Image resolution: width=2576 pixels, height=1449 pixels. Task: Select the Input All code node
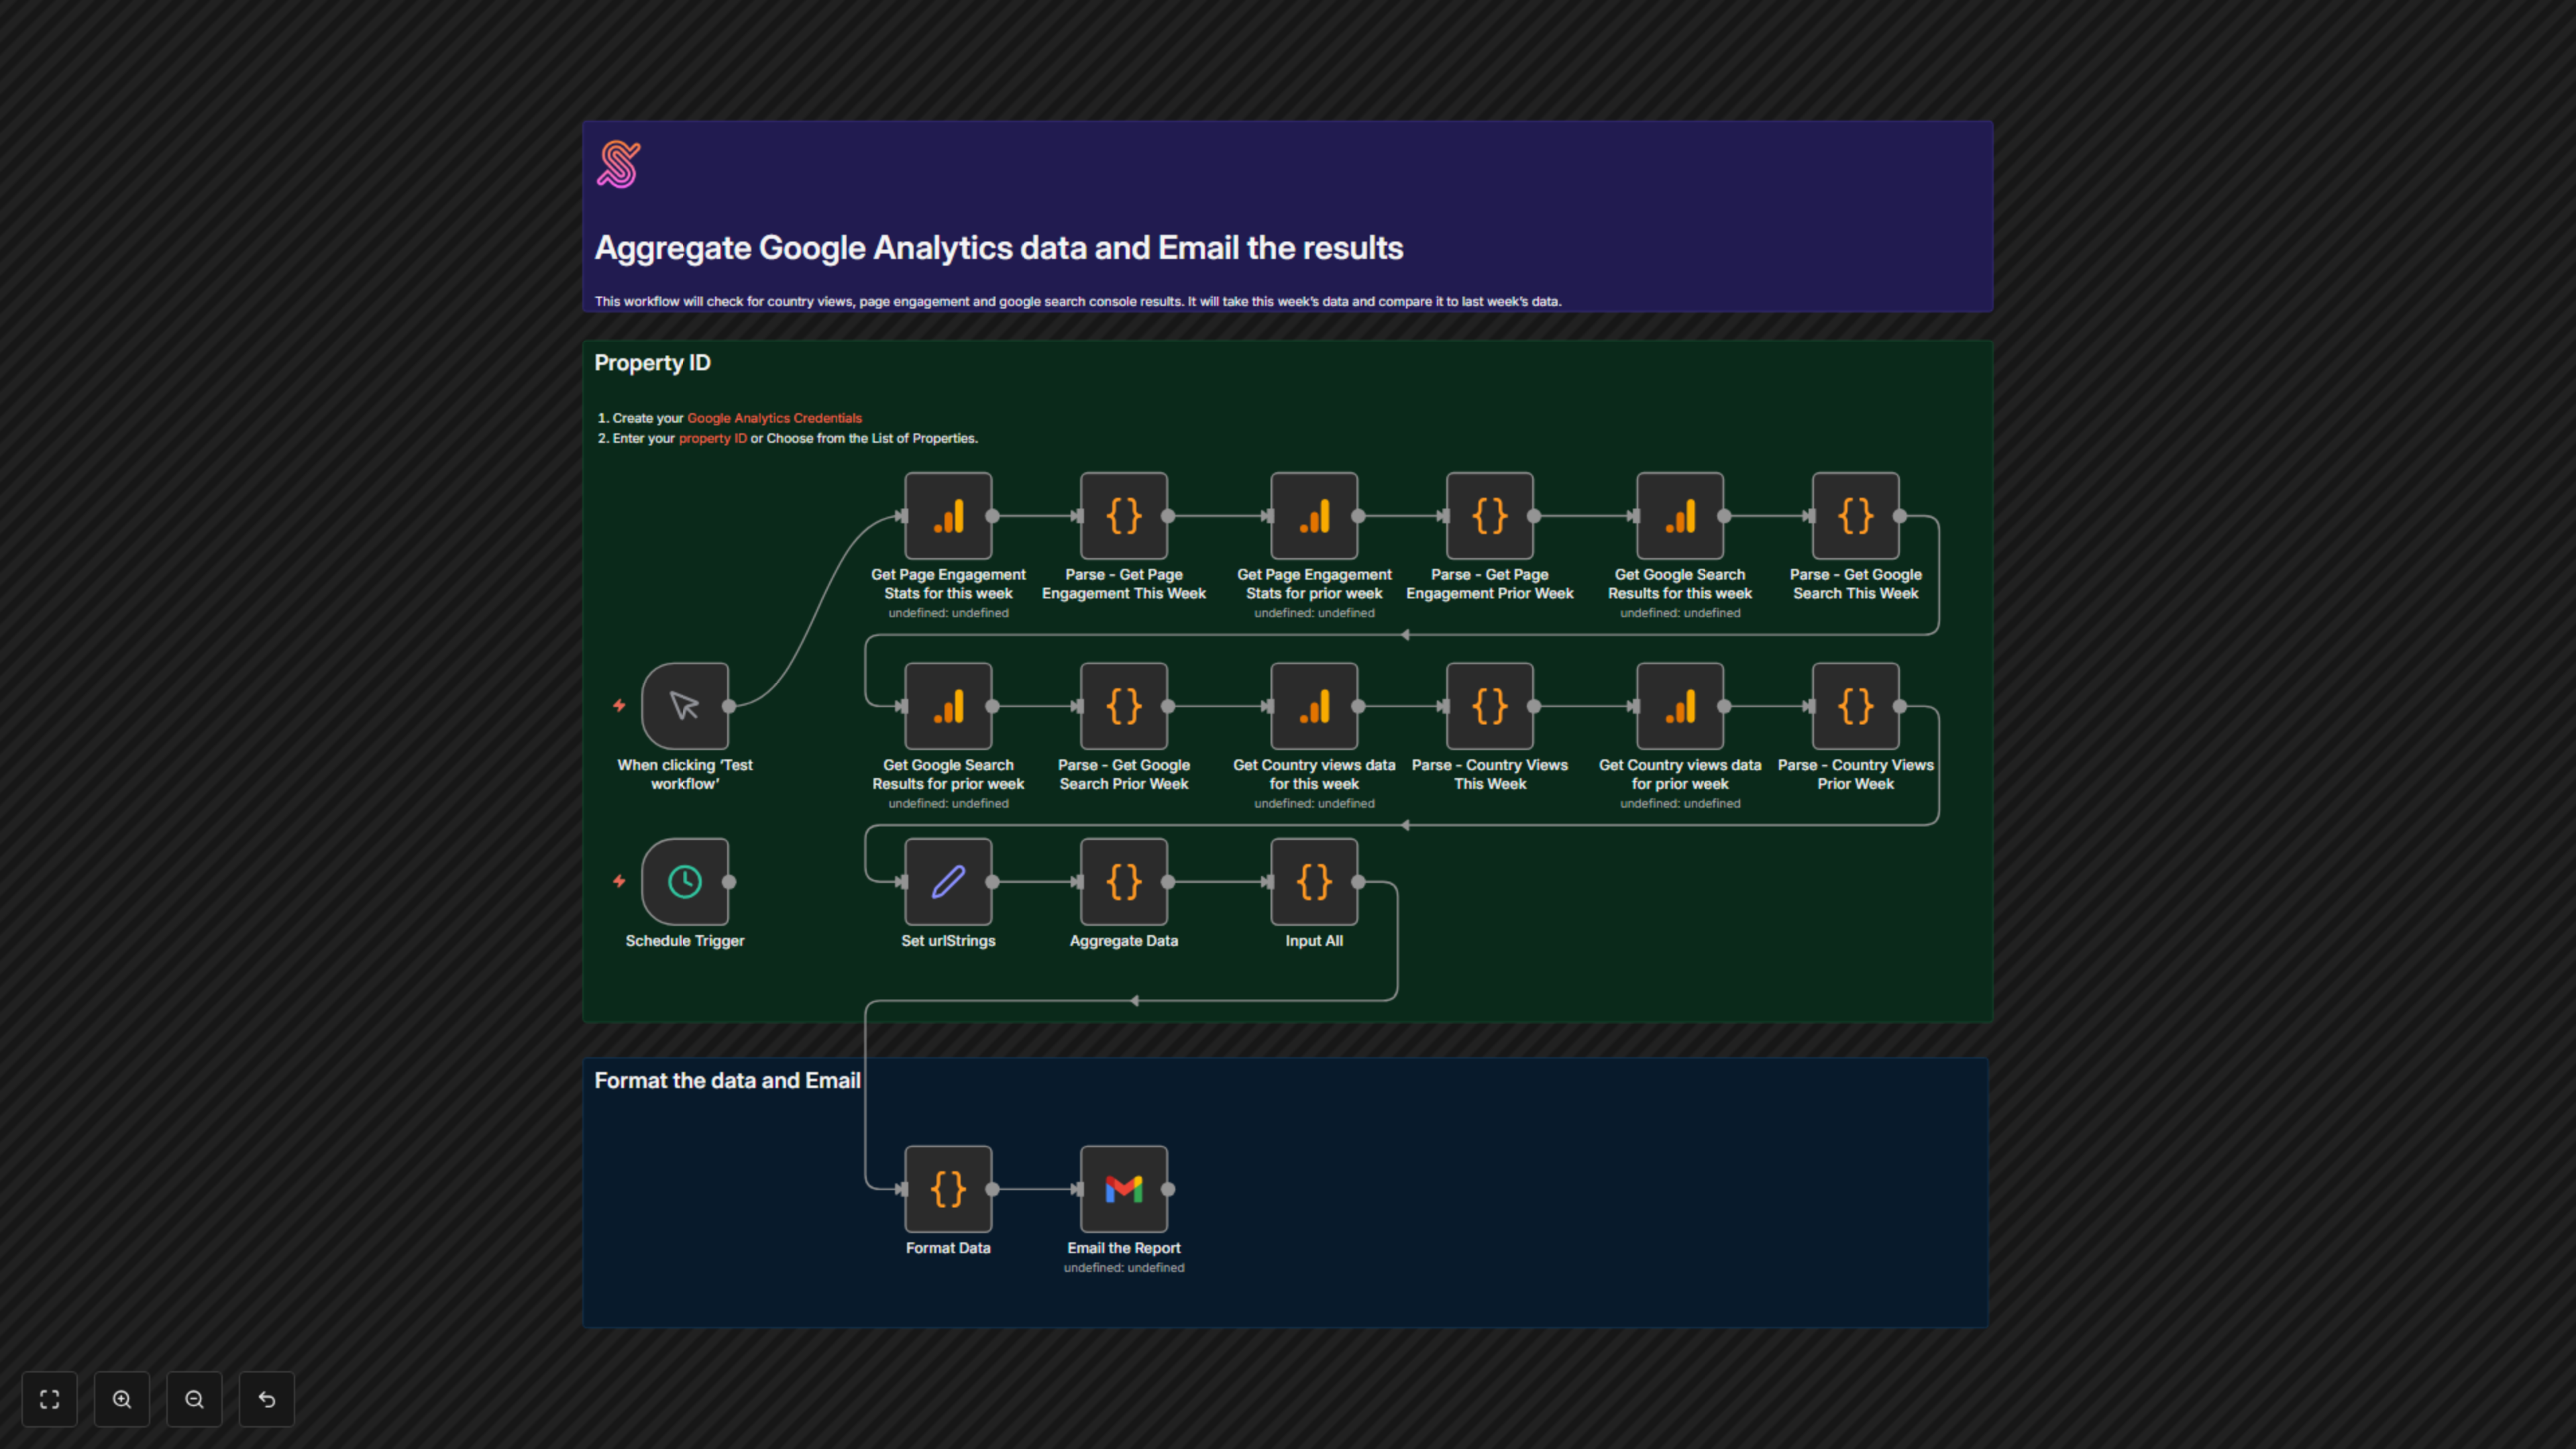point(1314,881)
